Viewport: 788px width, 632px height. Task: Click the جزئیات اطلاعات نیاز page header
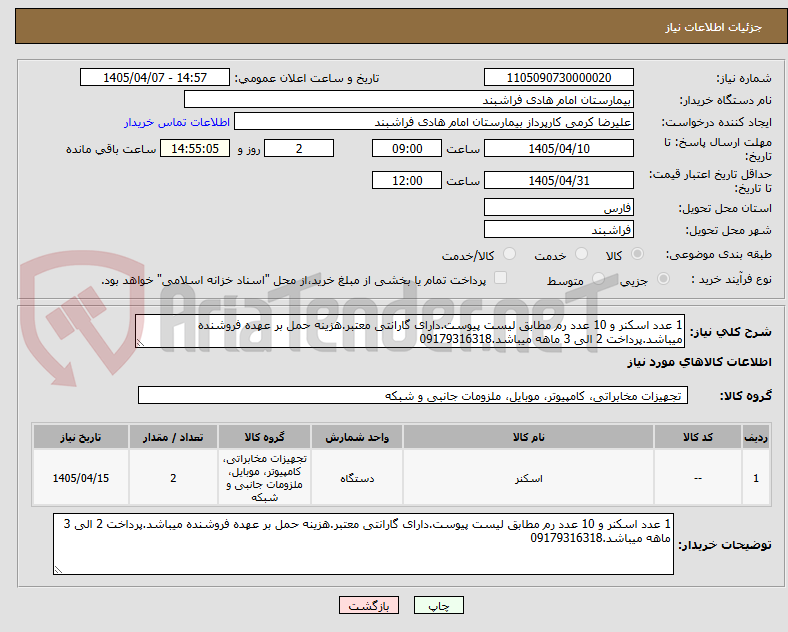tap(714, 27)
